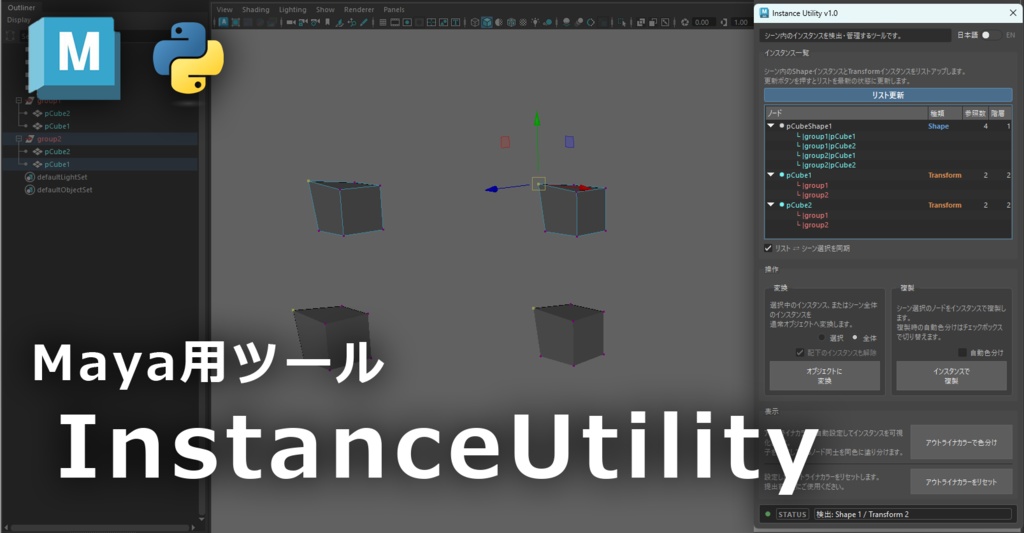1024x533 pixels.
Task: Click the アウトライナカラーで色分け button
Action: (x=961, y=442)
